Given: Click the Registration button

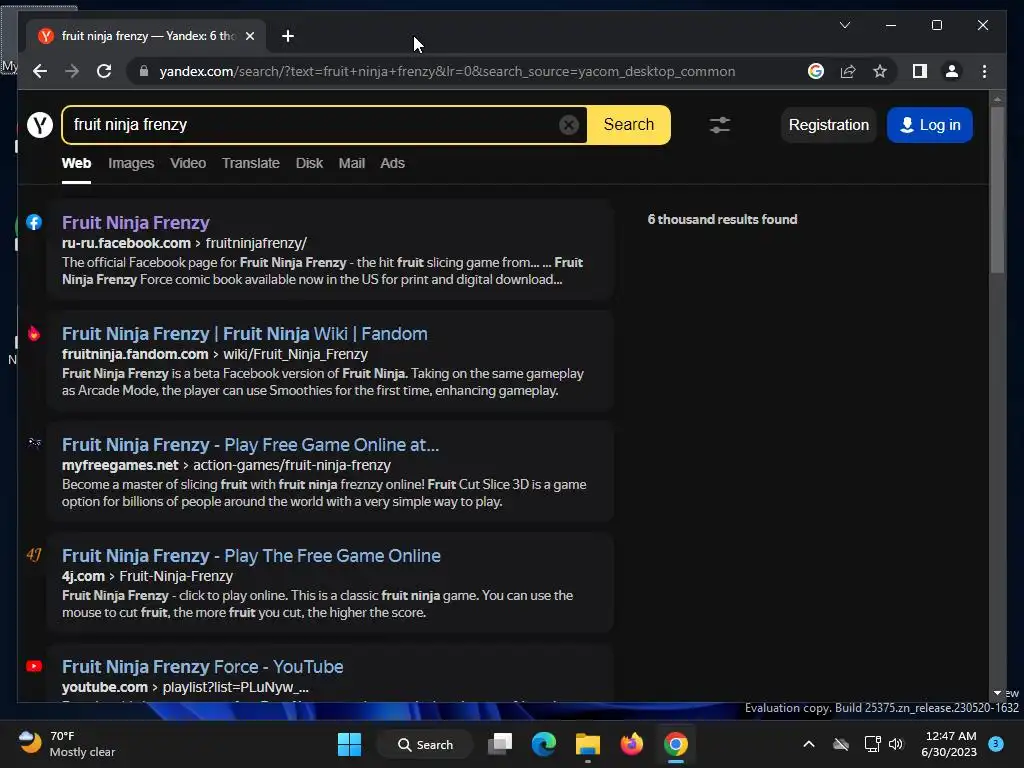Looking at the screenshot, I should click(x=829, y=125).
